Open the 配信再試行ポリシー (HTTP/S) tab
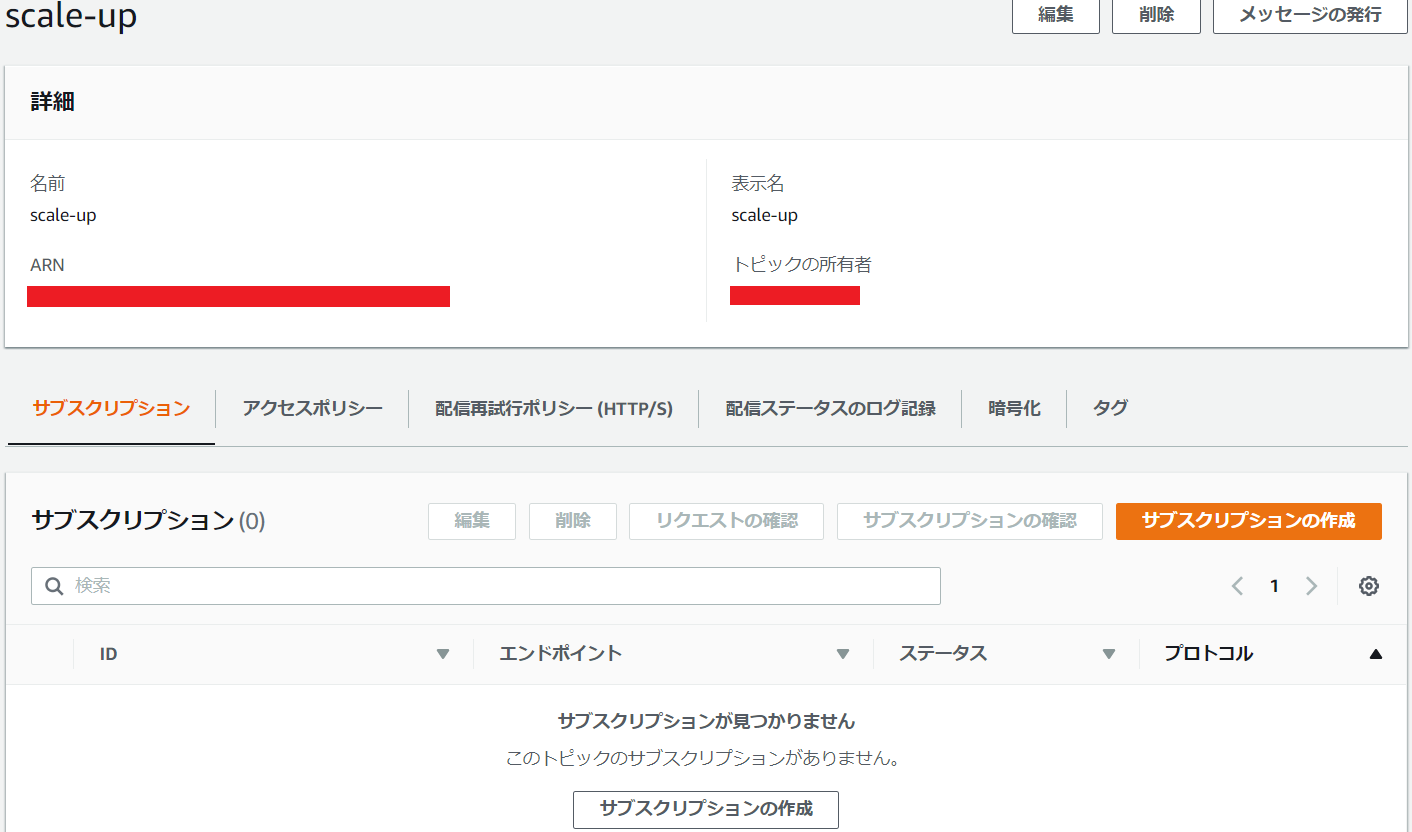 click(554, 408)
